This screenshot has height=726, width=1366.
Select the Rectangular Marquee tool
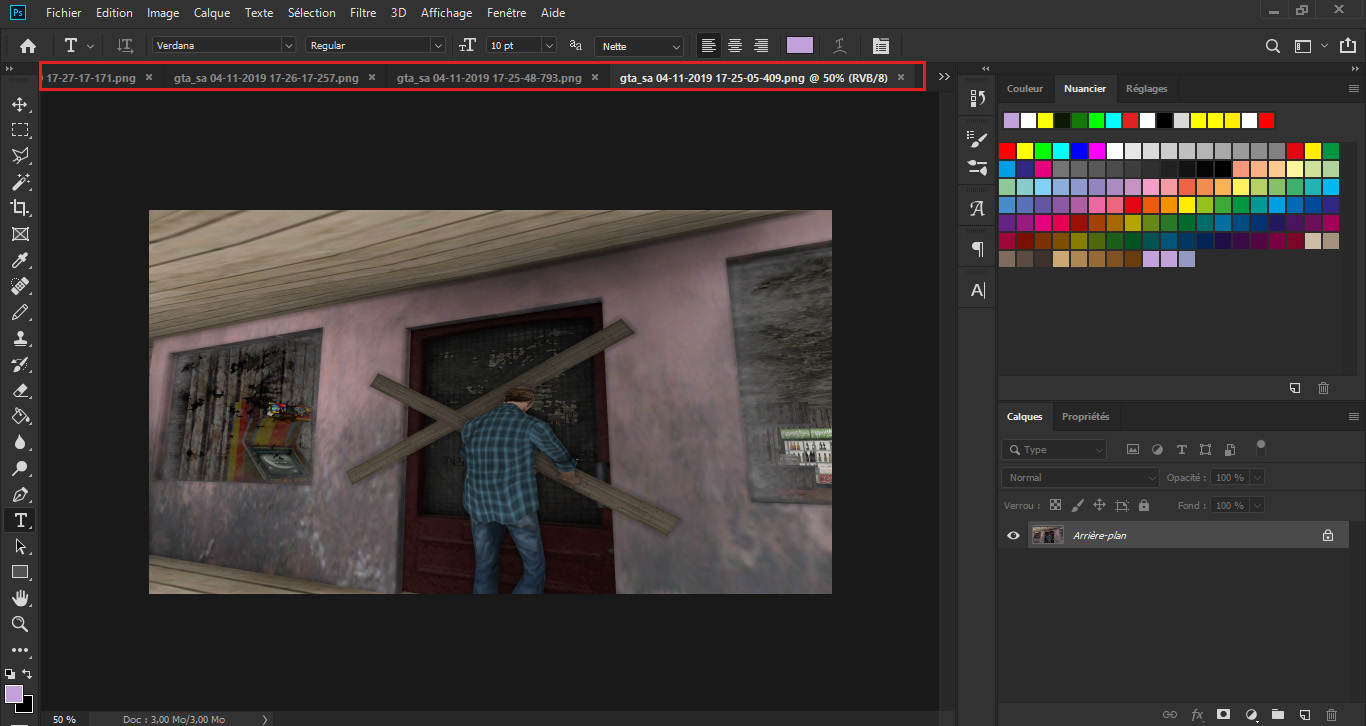point(19,130)
